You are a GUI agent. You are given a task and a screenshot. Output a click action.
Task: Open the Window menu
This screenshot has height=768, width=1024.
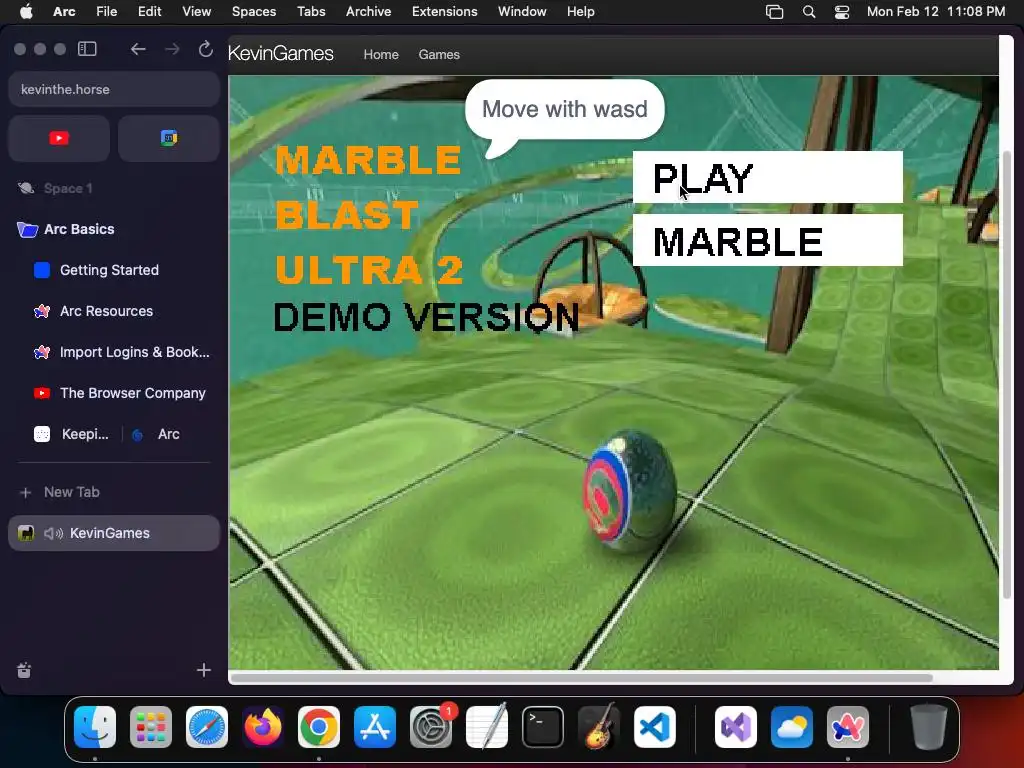tap(522, 12)
